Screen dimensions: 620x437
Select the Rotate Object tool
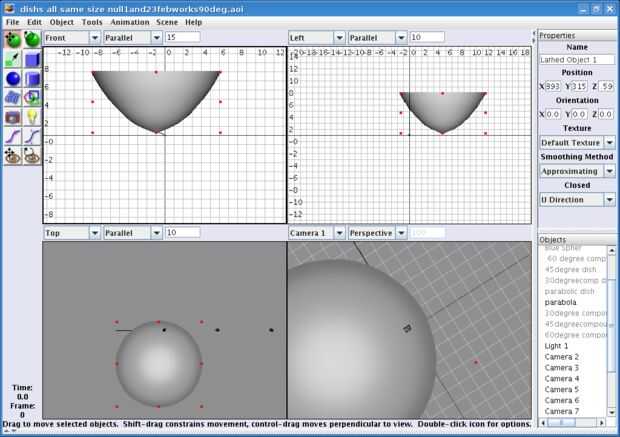point(32,40)
